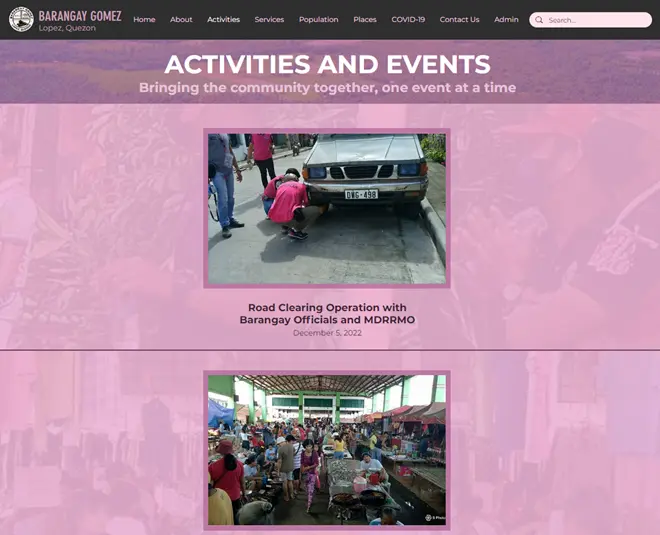Navigate to the Population page
660x535 pixels.
tap(318, 20)
